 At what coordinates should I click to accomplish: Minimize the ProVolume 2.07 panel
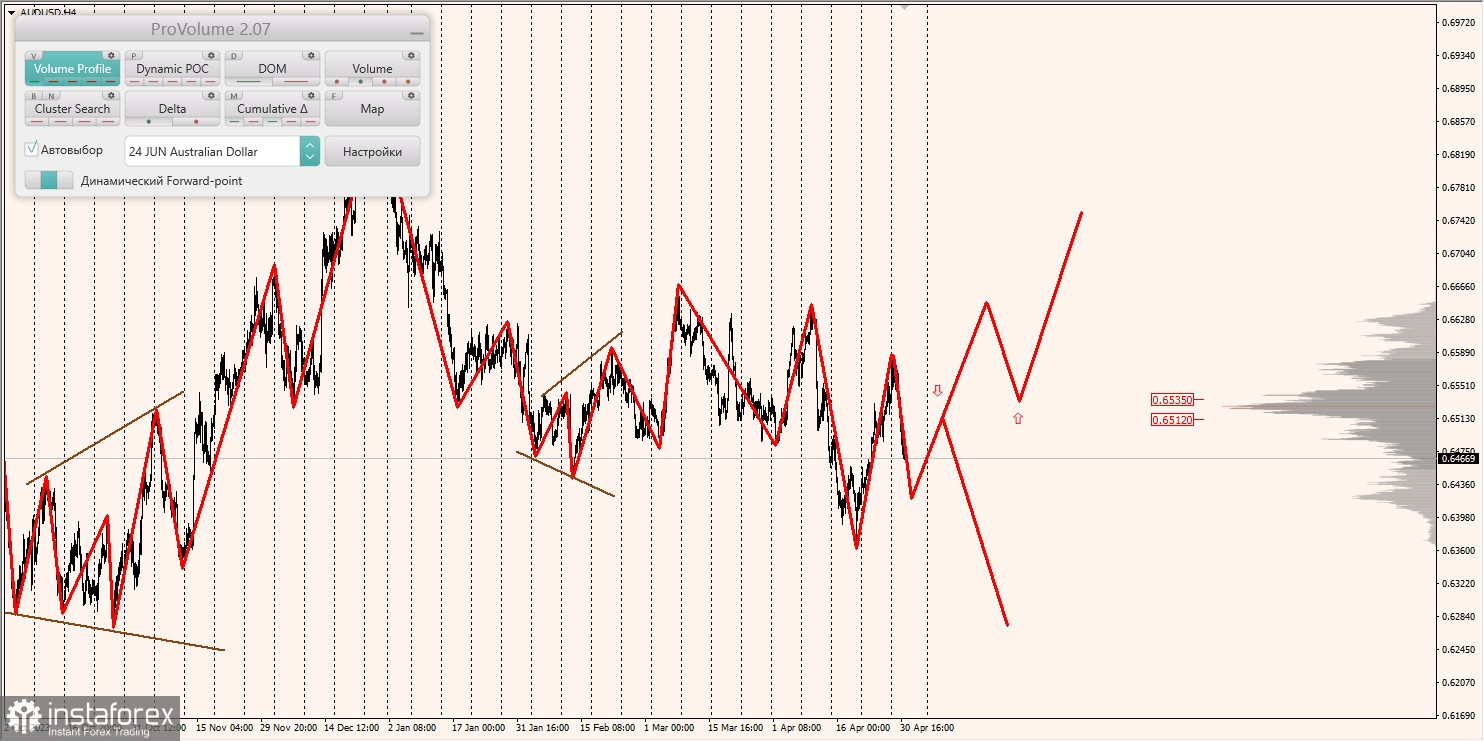pyautogui.click(x=417, y=33)
